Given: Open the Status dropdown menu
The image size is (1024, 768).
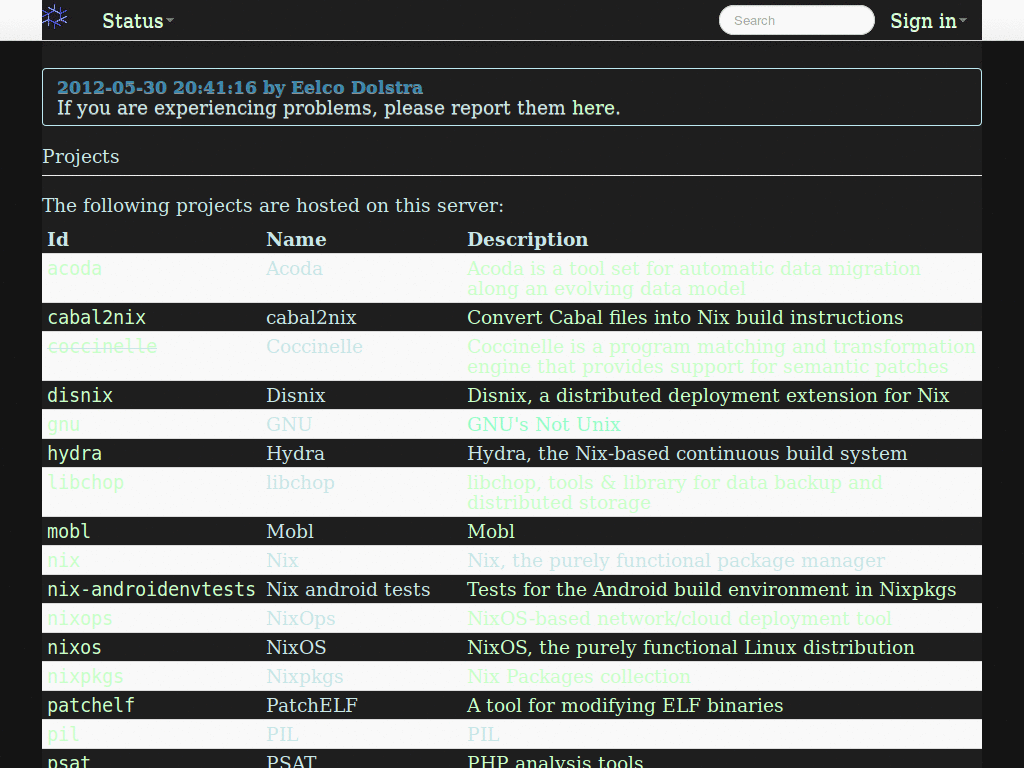Looking at the screenshot, I should [x=138, y=21].
